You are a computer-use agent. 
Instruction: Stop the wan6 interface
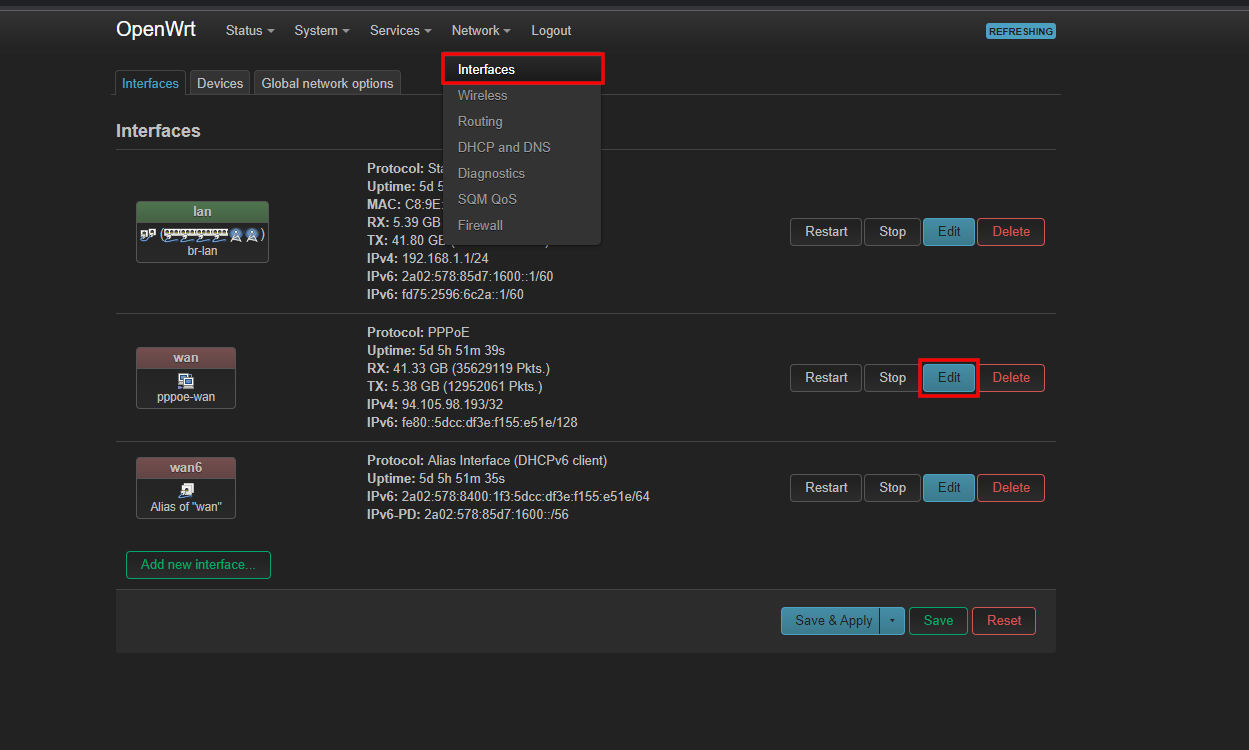(892, 488)
